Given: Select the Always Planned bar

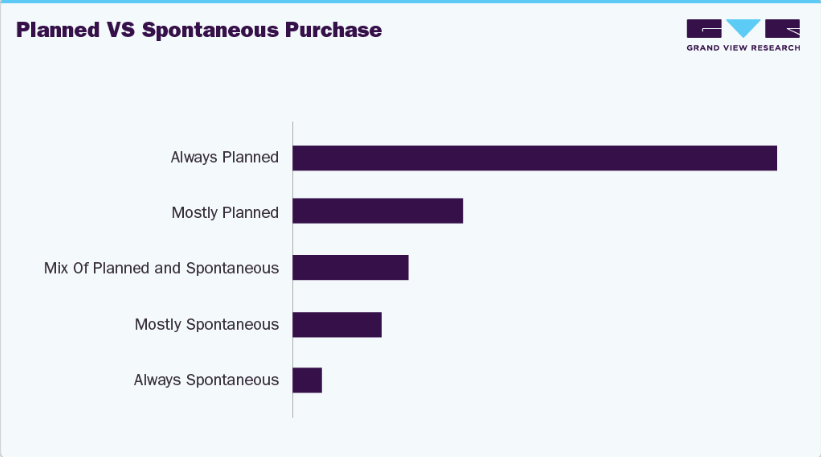Looking at the screenshot, I should [x=535, y=158].
